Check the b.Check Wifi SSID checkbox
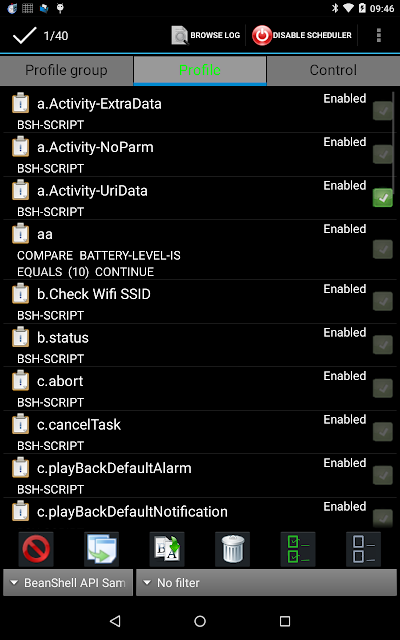The image size is (400, 640). click(x=383, y=301)
